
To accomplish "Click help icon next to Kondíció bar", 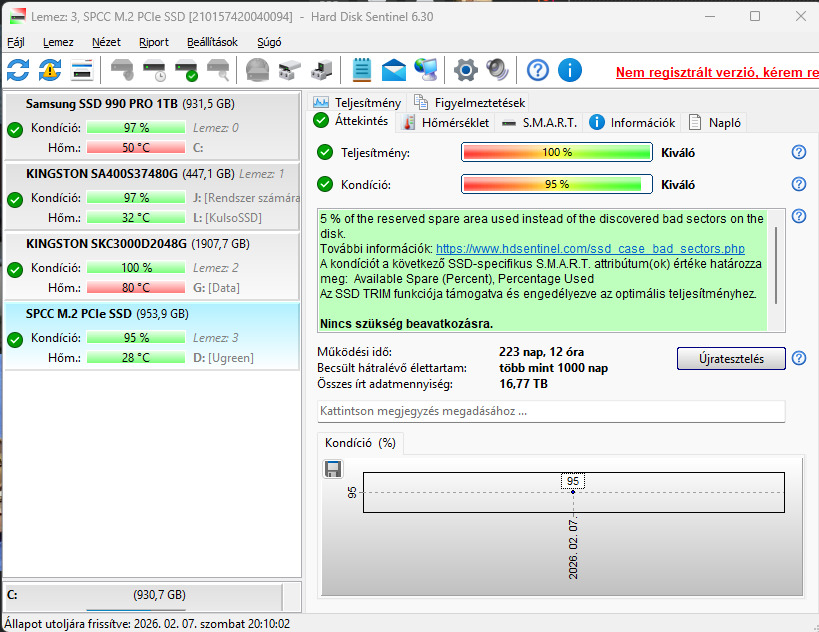I will 799,184.
